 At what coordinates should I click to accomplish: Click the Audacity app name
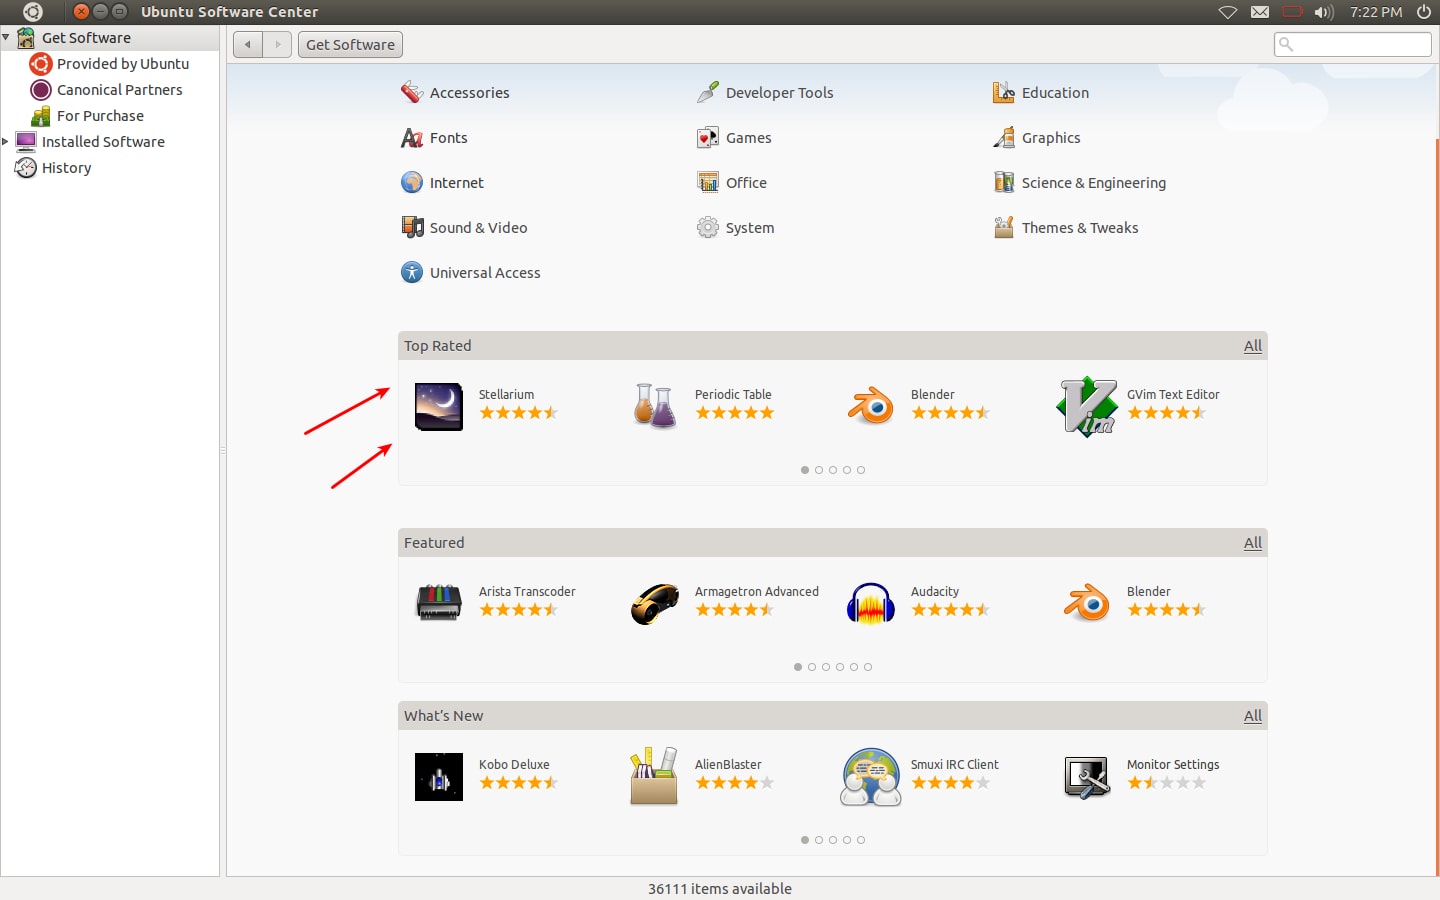pos(935,591)
